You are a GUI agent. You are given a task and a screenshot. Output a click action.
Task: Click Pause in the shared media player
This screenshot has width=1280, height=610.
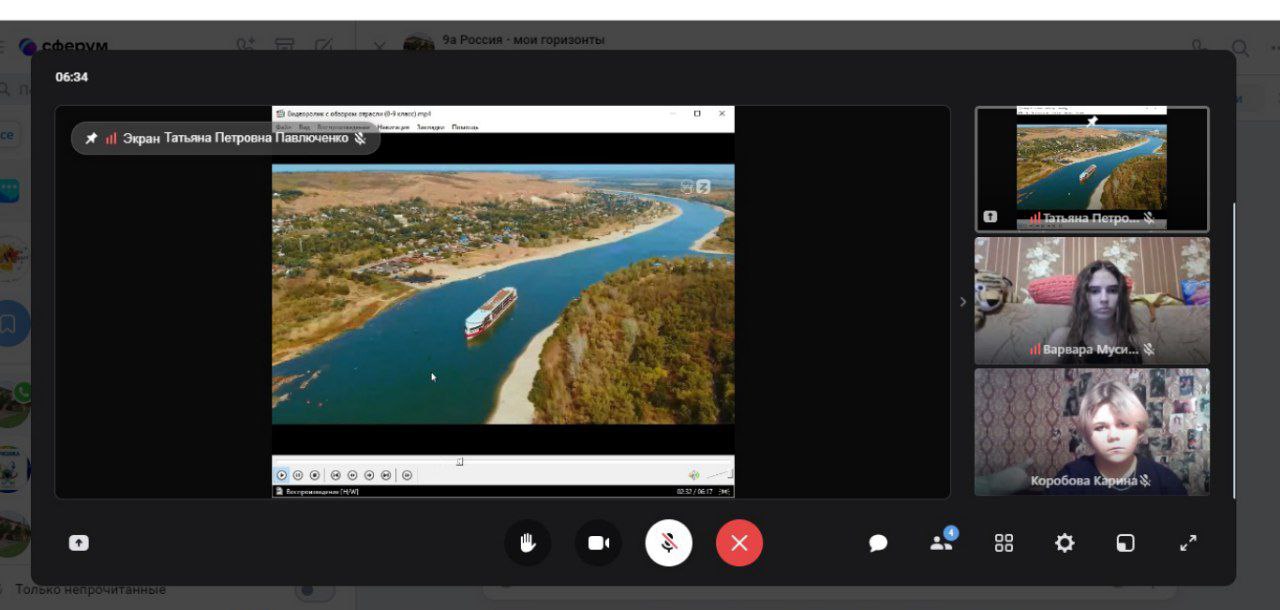[x=298, y=475]
